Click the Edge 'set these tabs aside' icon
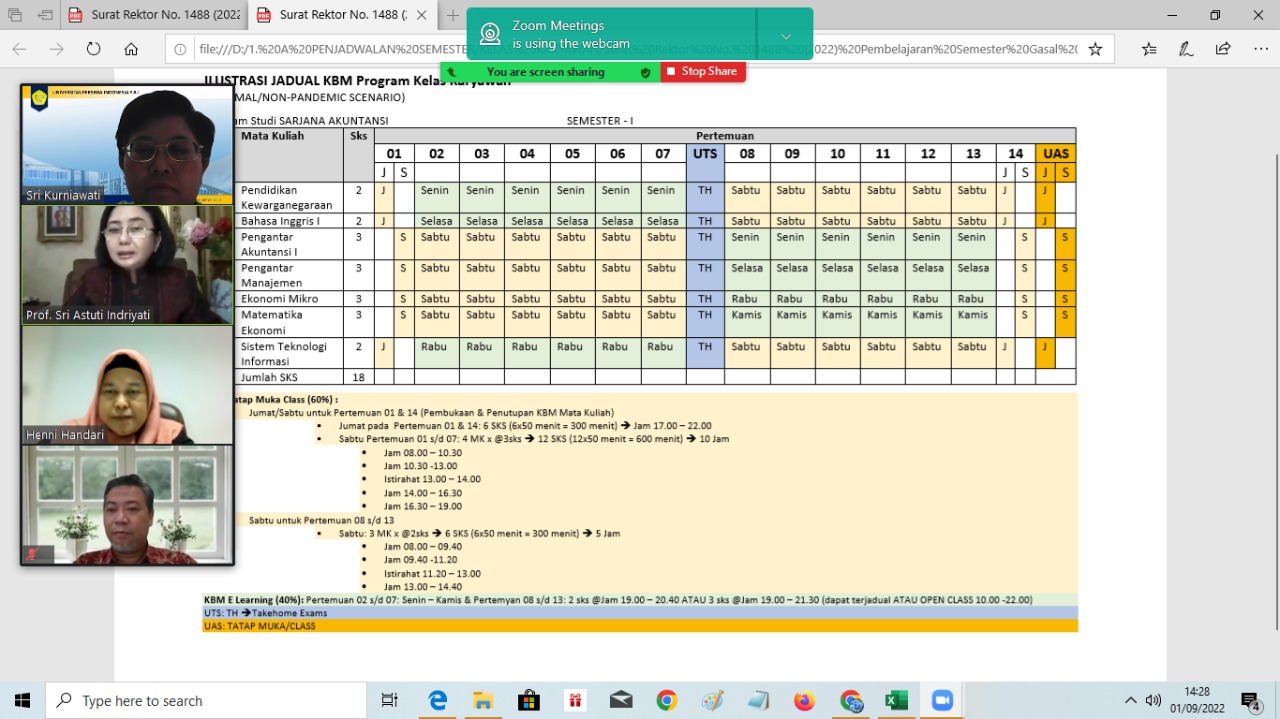This screenshot has width=1280, height=719. [x=46, y=15]
